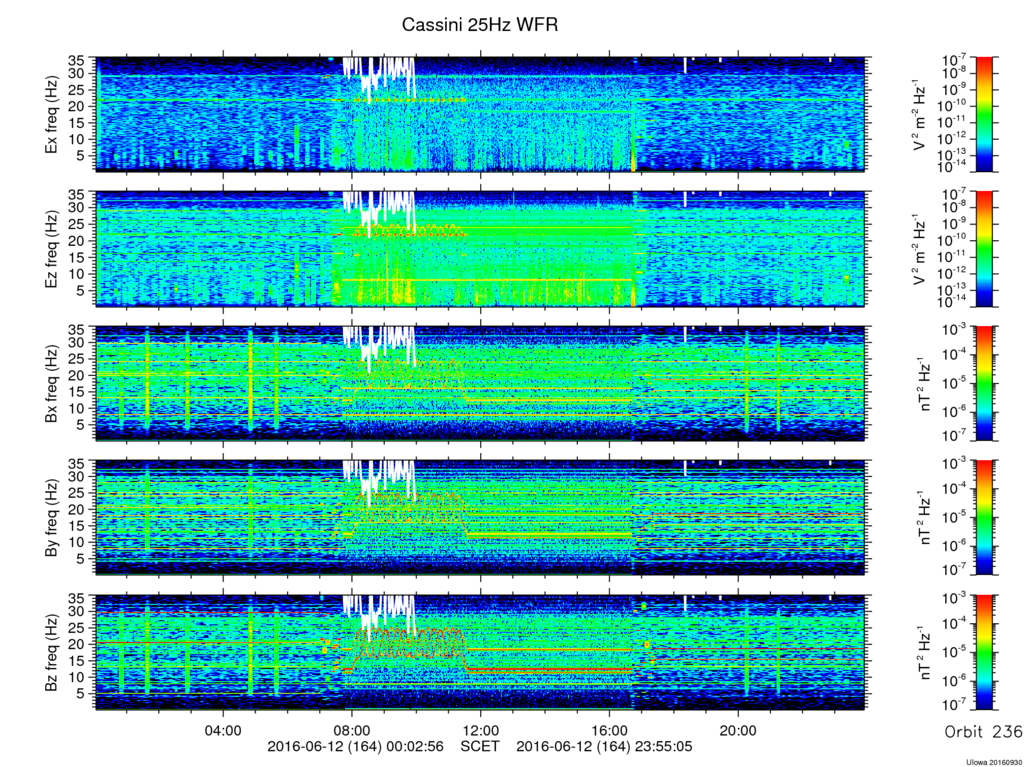The height and width of the screenshot is (767, 1024).
Task: Click the color bar beside the Bx panel
Action: click(984, 384)
